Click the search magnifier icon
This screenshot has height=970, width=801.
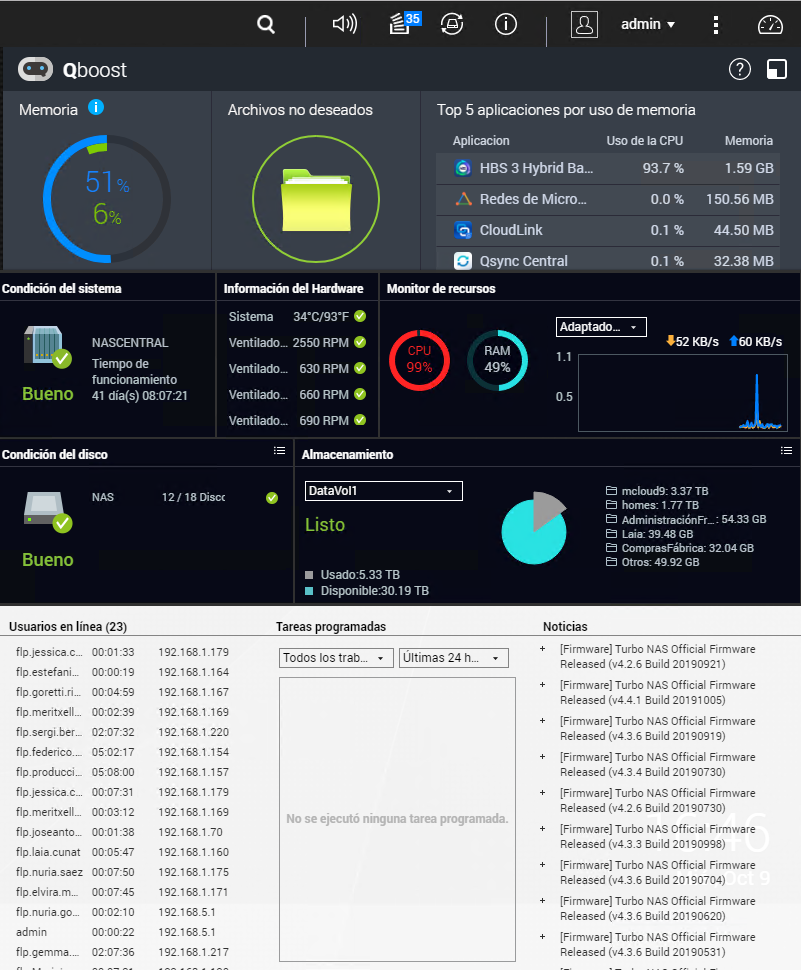[x=266, y=25]
